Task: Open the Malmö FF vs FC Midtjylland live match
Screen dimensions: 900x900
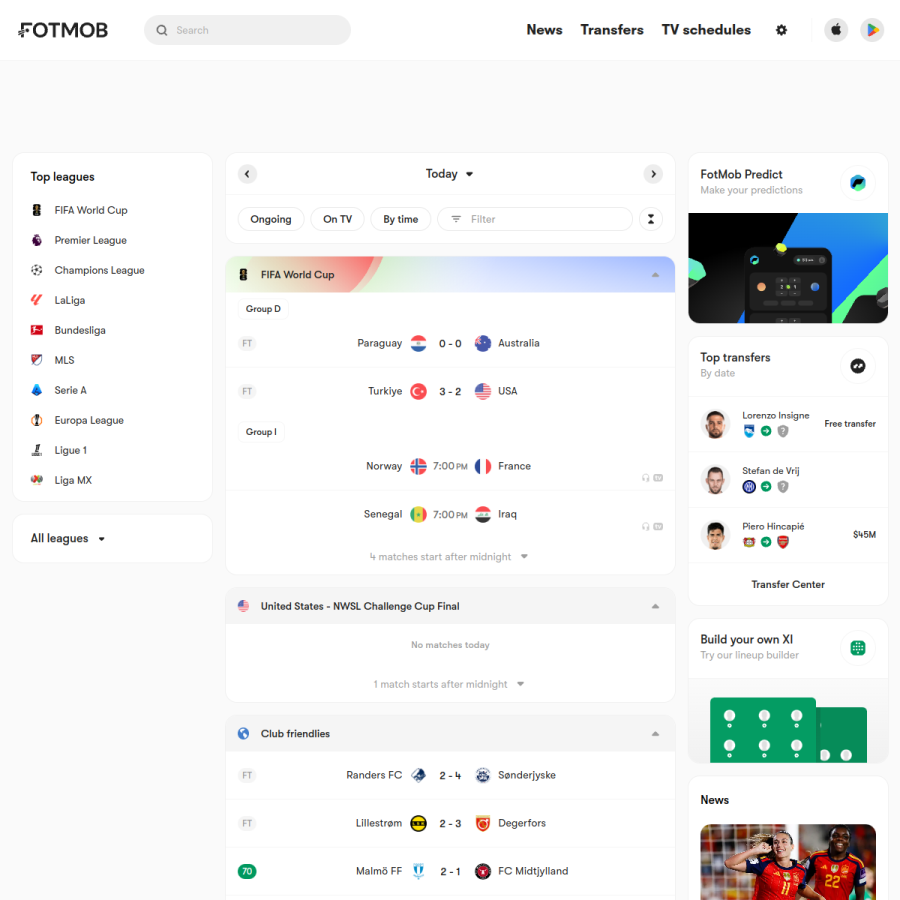Action: click(x=450, y=871)
